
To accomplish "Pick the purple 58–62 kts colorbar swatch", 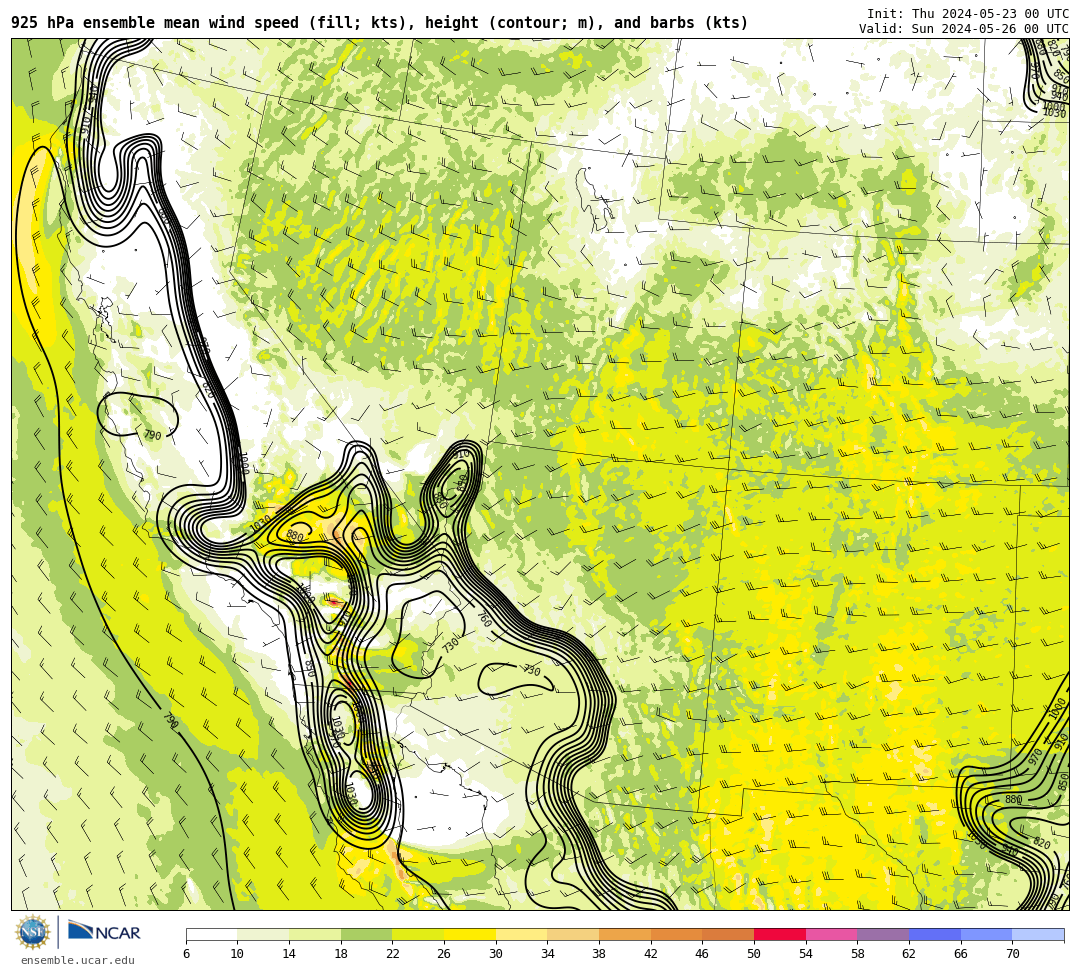I will (x=883, y=934).
